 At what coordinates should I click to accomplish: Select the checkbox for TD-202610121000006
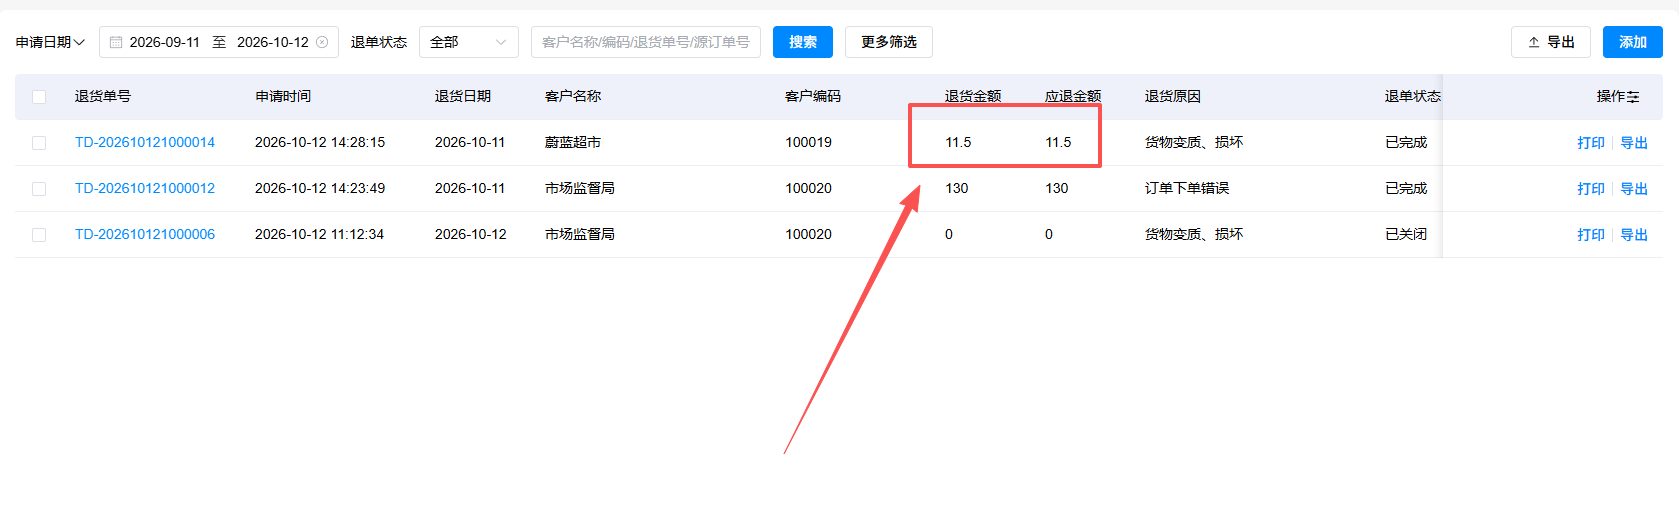click(x=39, y=235)
